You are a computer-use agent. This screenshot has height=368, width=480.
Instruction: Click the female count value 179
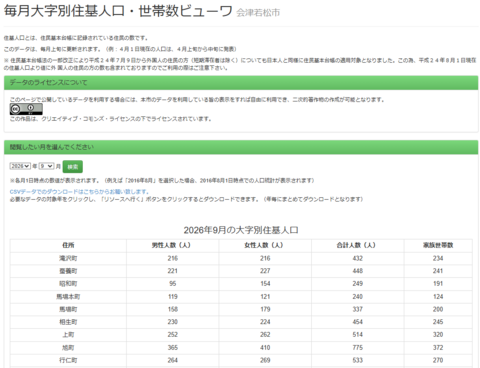click(x=265, y=309)
